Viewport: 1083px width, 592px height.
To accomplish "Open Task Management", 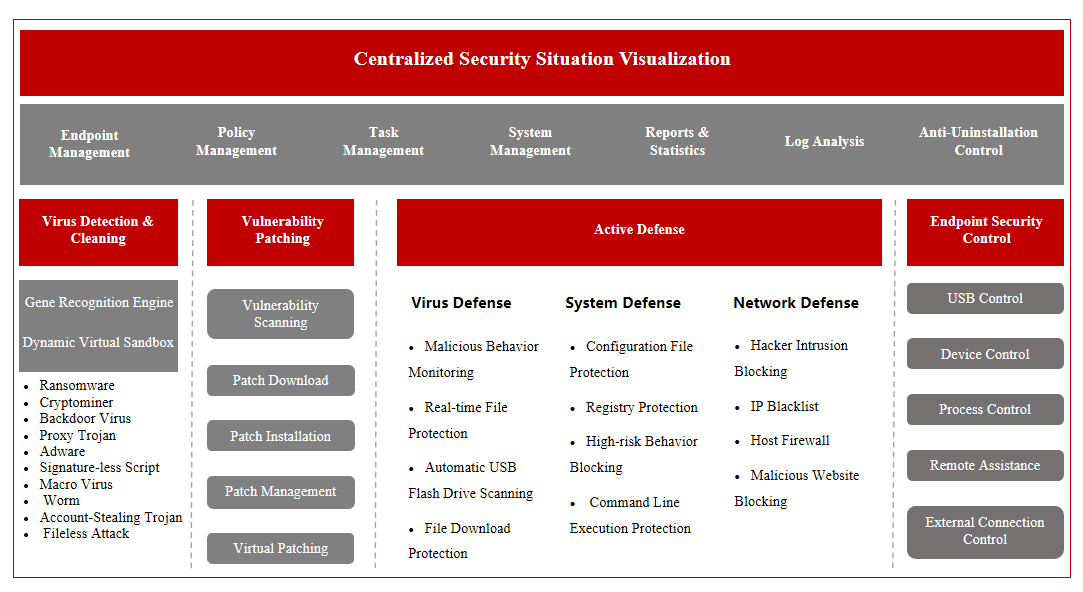I will click(383, 141).
